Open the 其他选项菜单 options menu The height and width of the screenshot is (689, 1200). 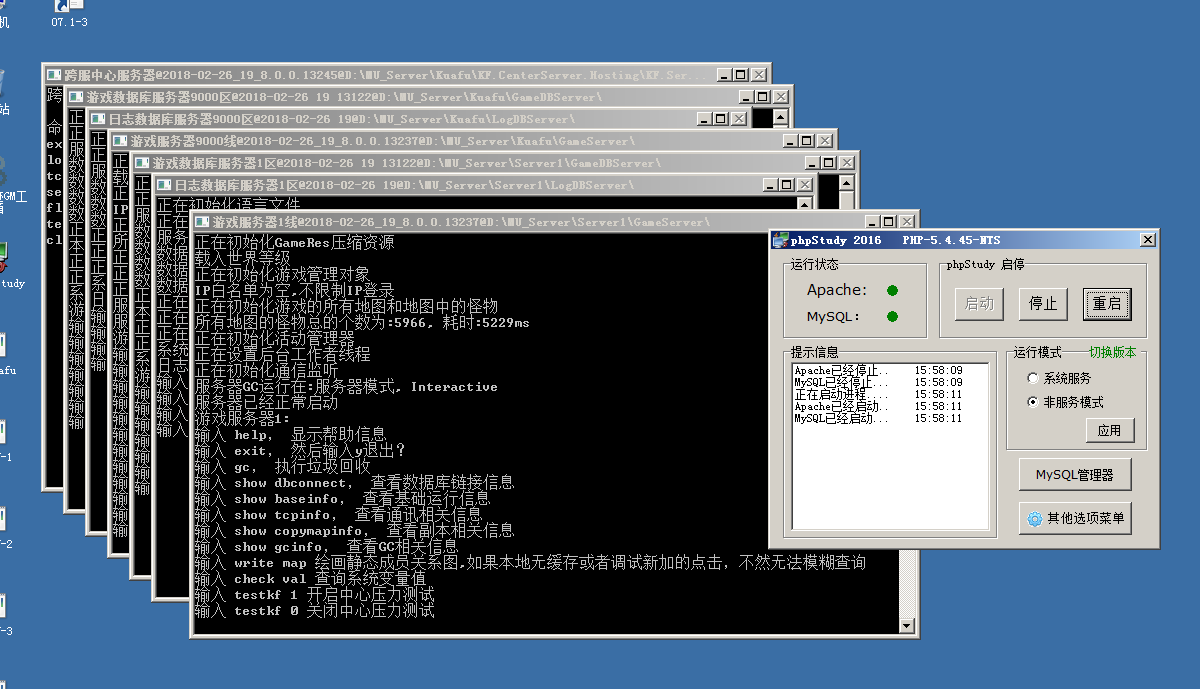[x=1075, y=518]
